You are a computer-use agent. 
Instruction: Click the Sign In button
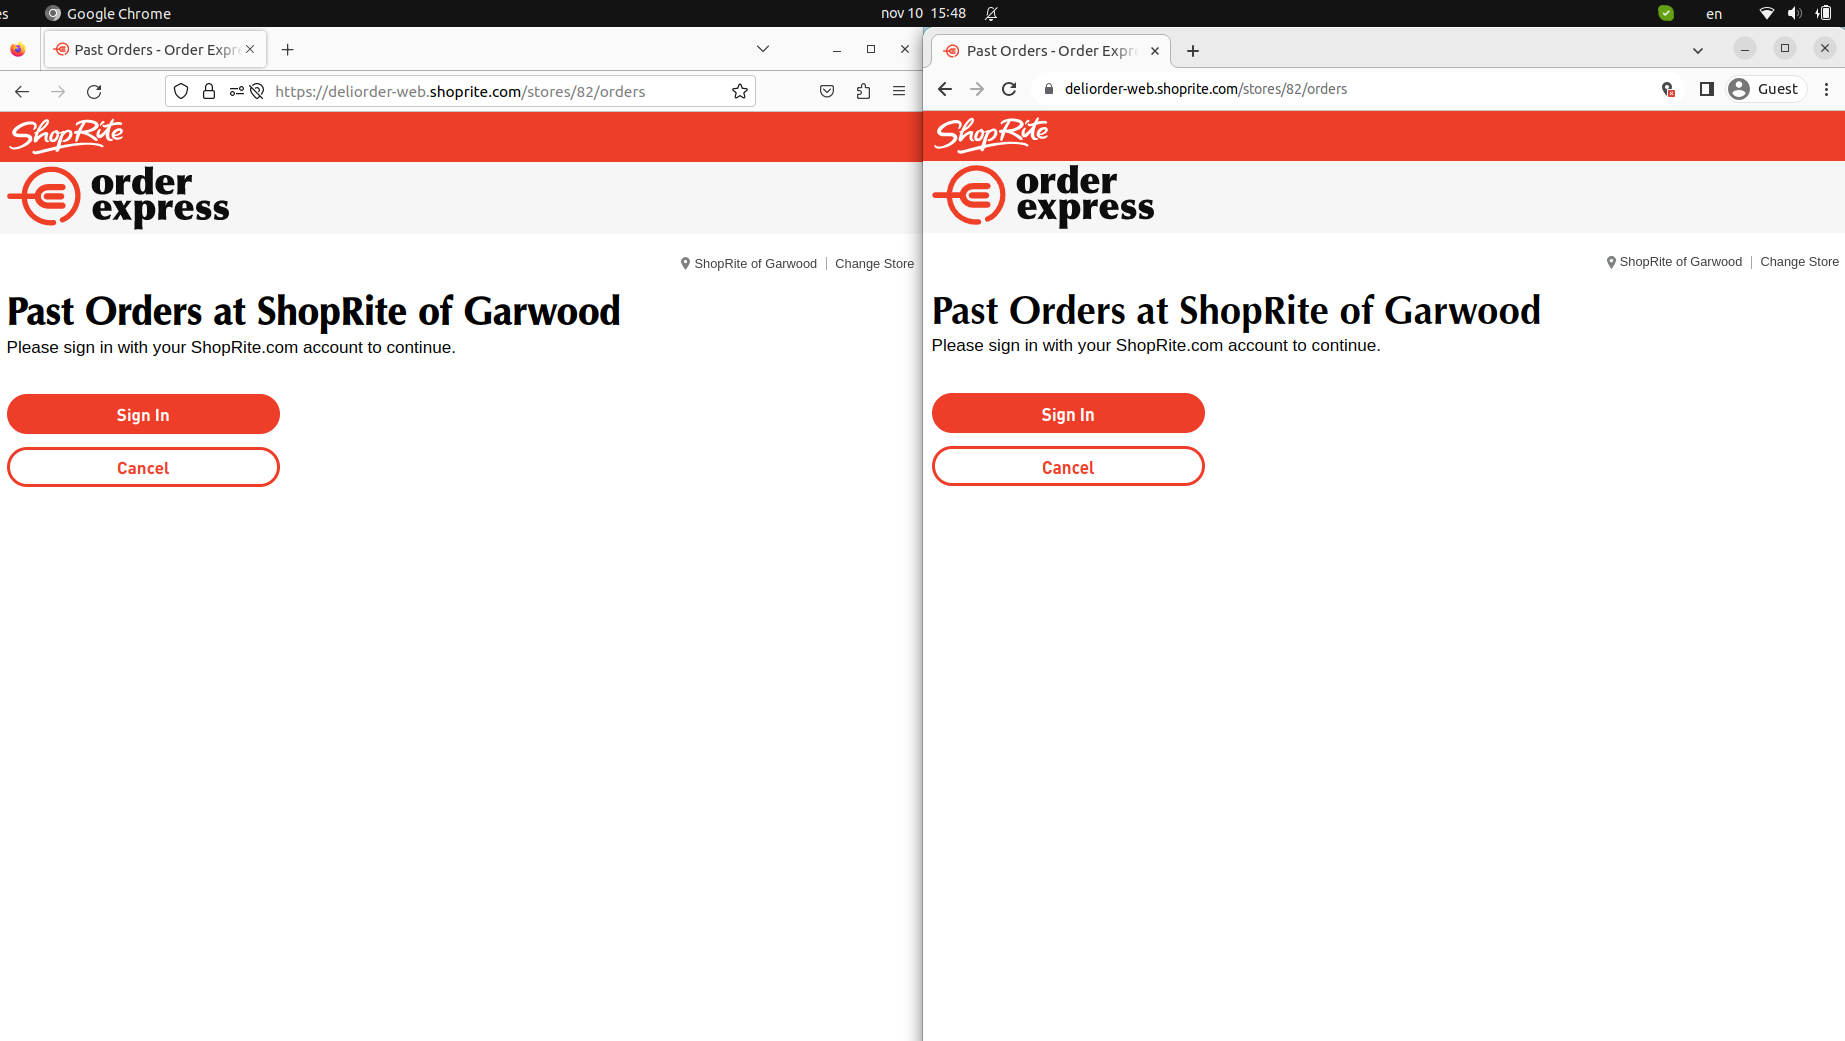click(143, 414)
